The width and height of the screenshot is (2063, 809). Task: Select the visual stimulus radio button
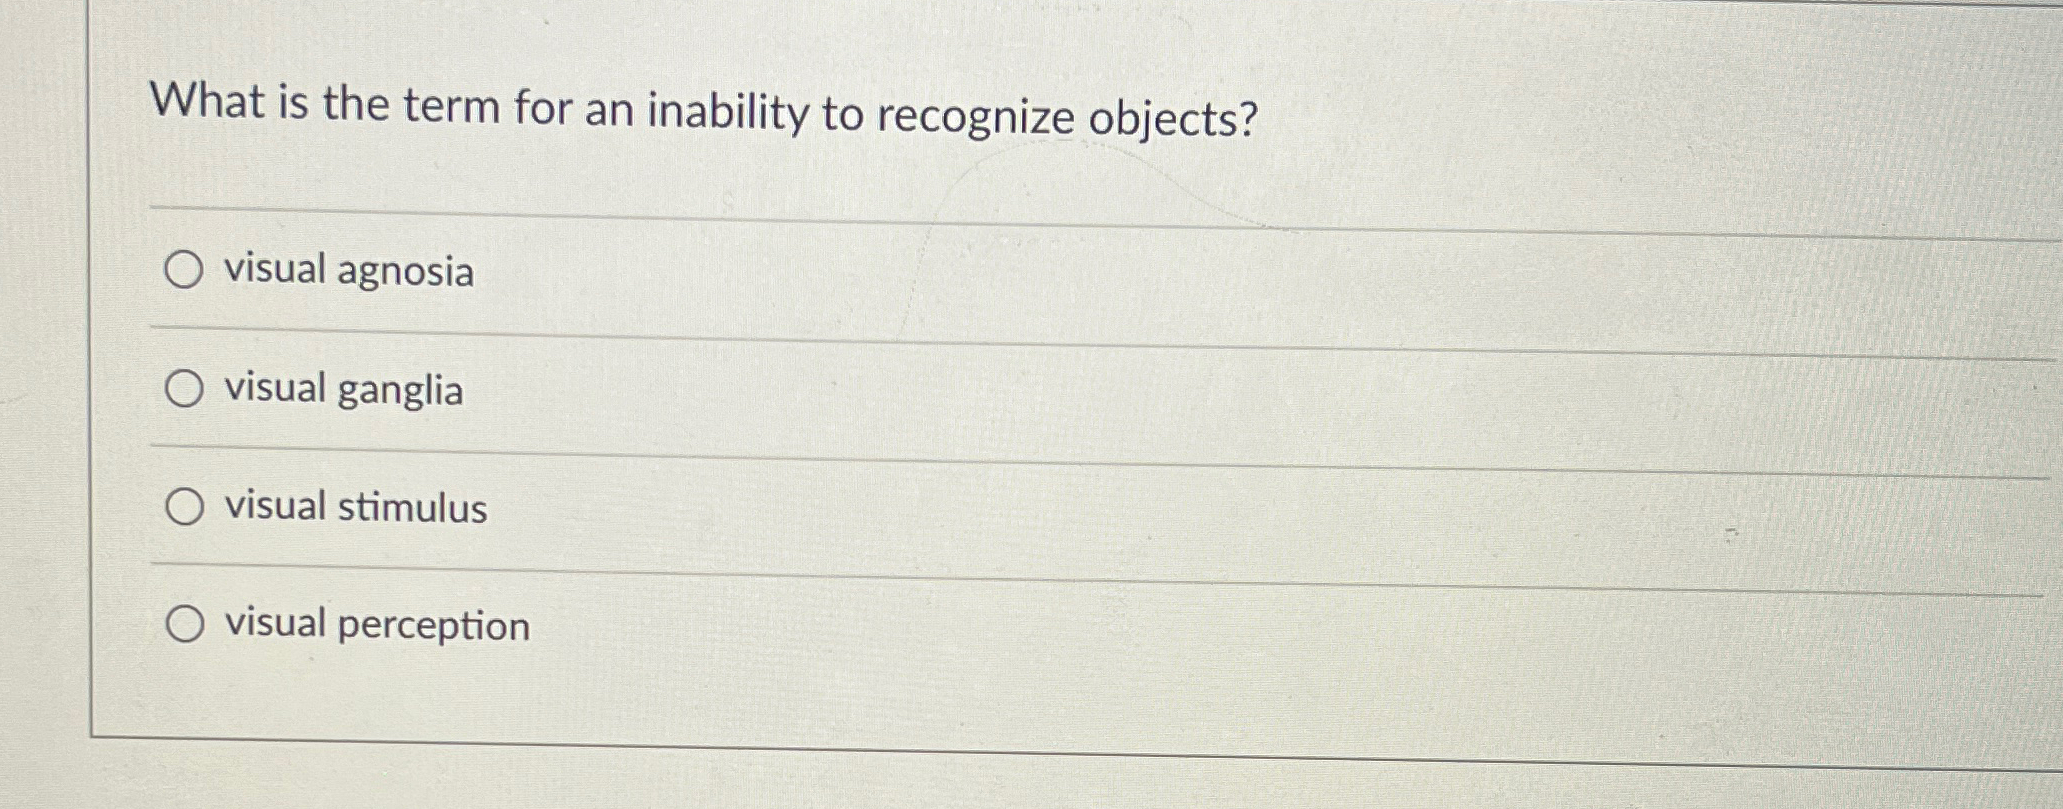click(185, 508)
